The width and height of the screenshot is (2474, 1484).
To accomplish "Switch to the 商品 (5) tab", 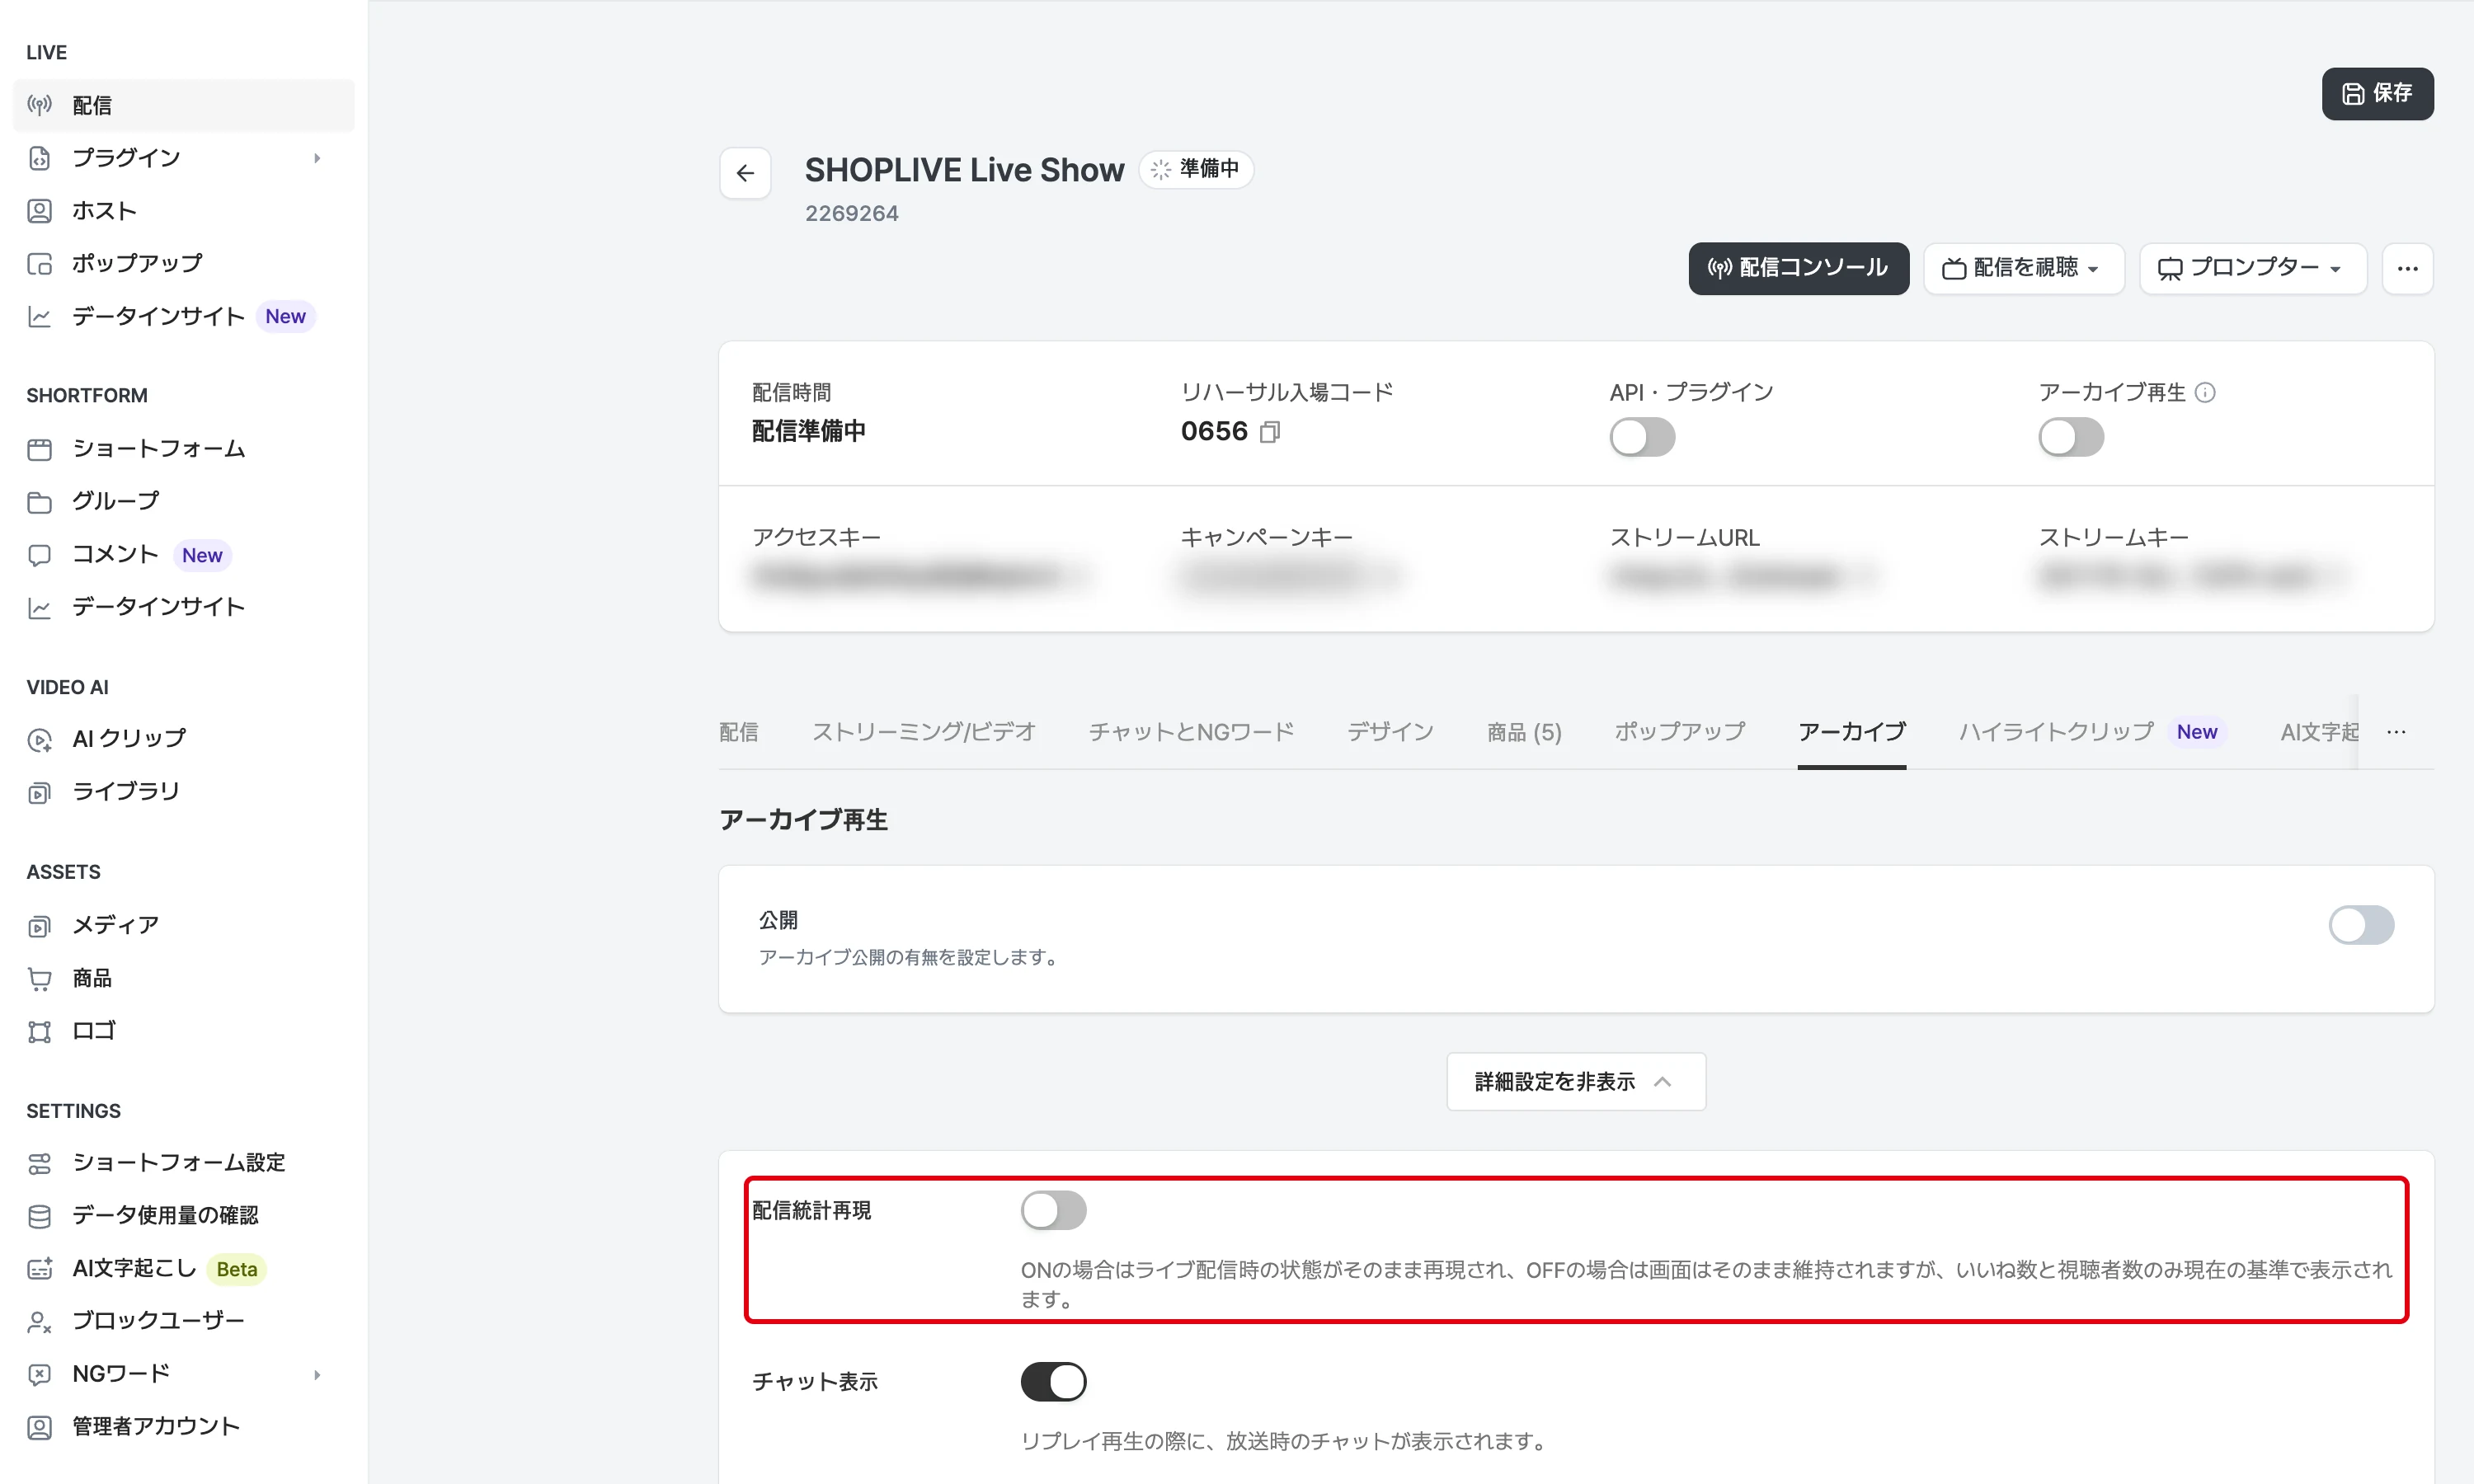I will [x=1524, y=732].
